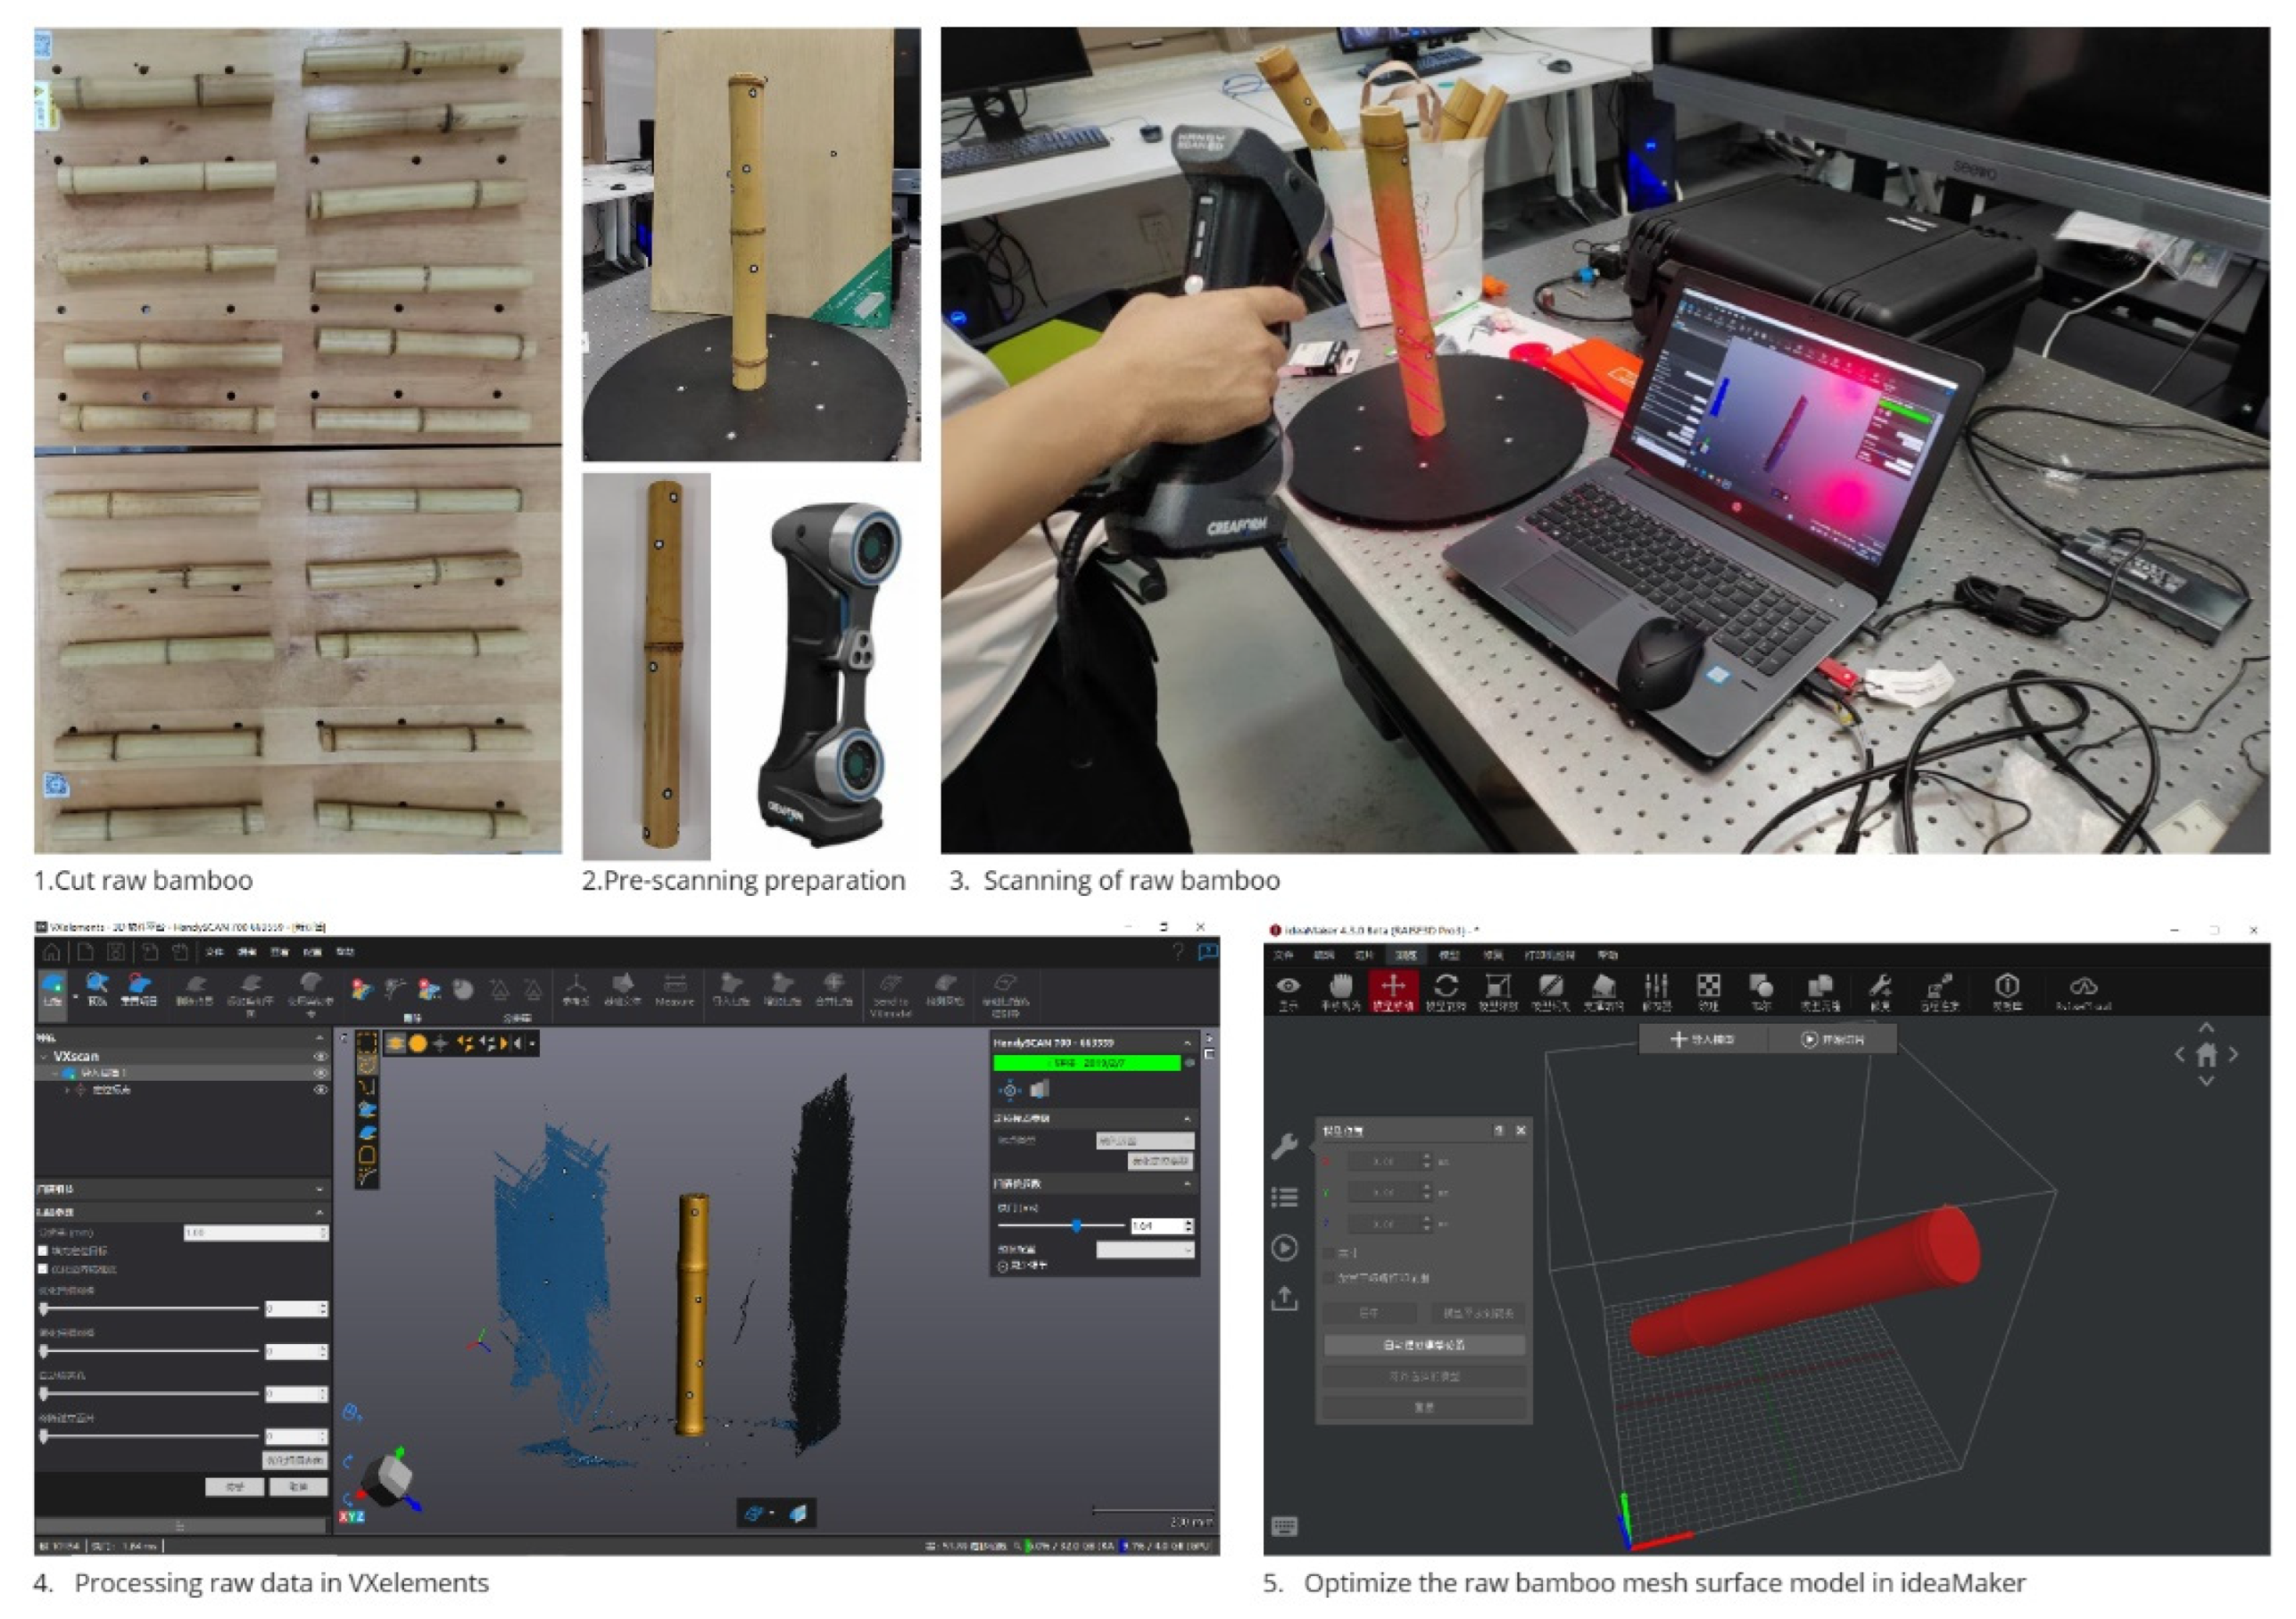Tick the first checkbox under mesh parameters
Image resolution: width=2296 pixels, height=1619 pixels.
coord(43,1250)
